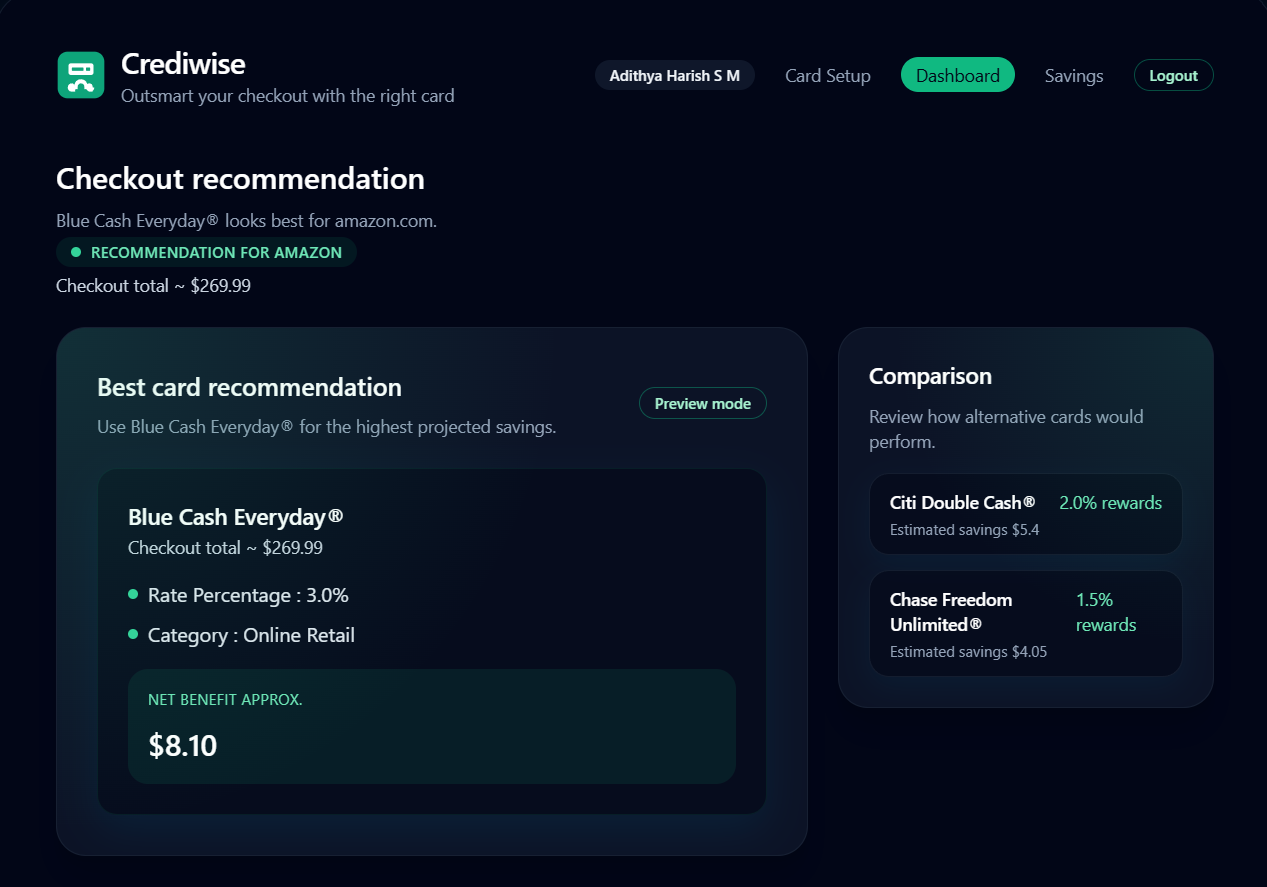Click the Logout button
This screenshot has width=1267, height=887.
point(1173,75)
